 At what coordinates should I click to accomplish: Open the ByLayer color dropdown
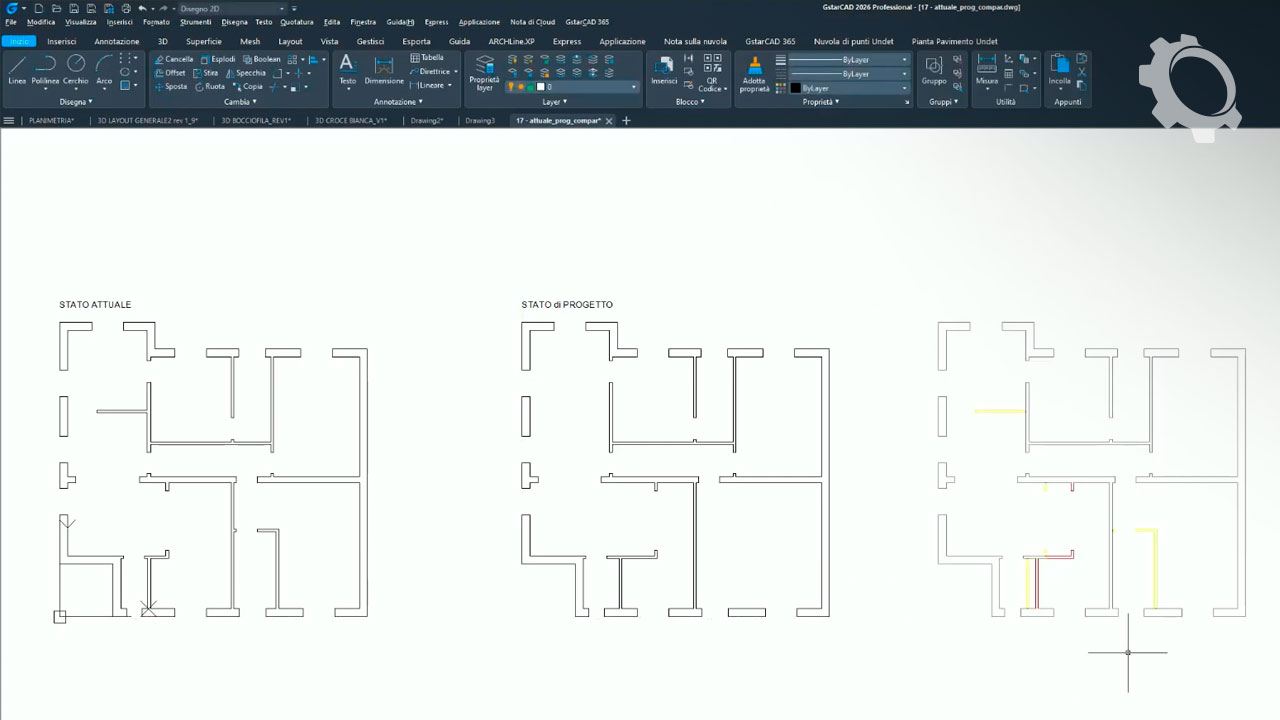tap(904, 88)
